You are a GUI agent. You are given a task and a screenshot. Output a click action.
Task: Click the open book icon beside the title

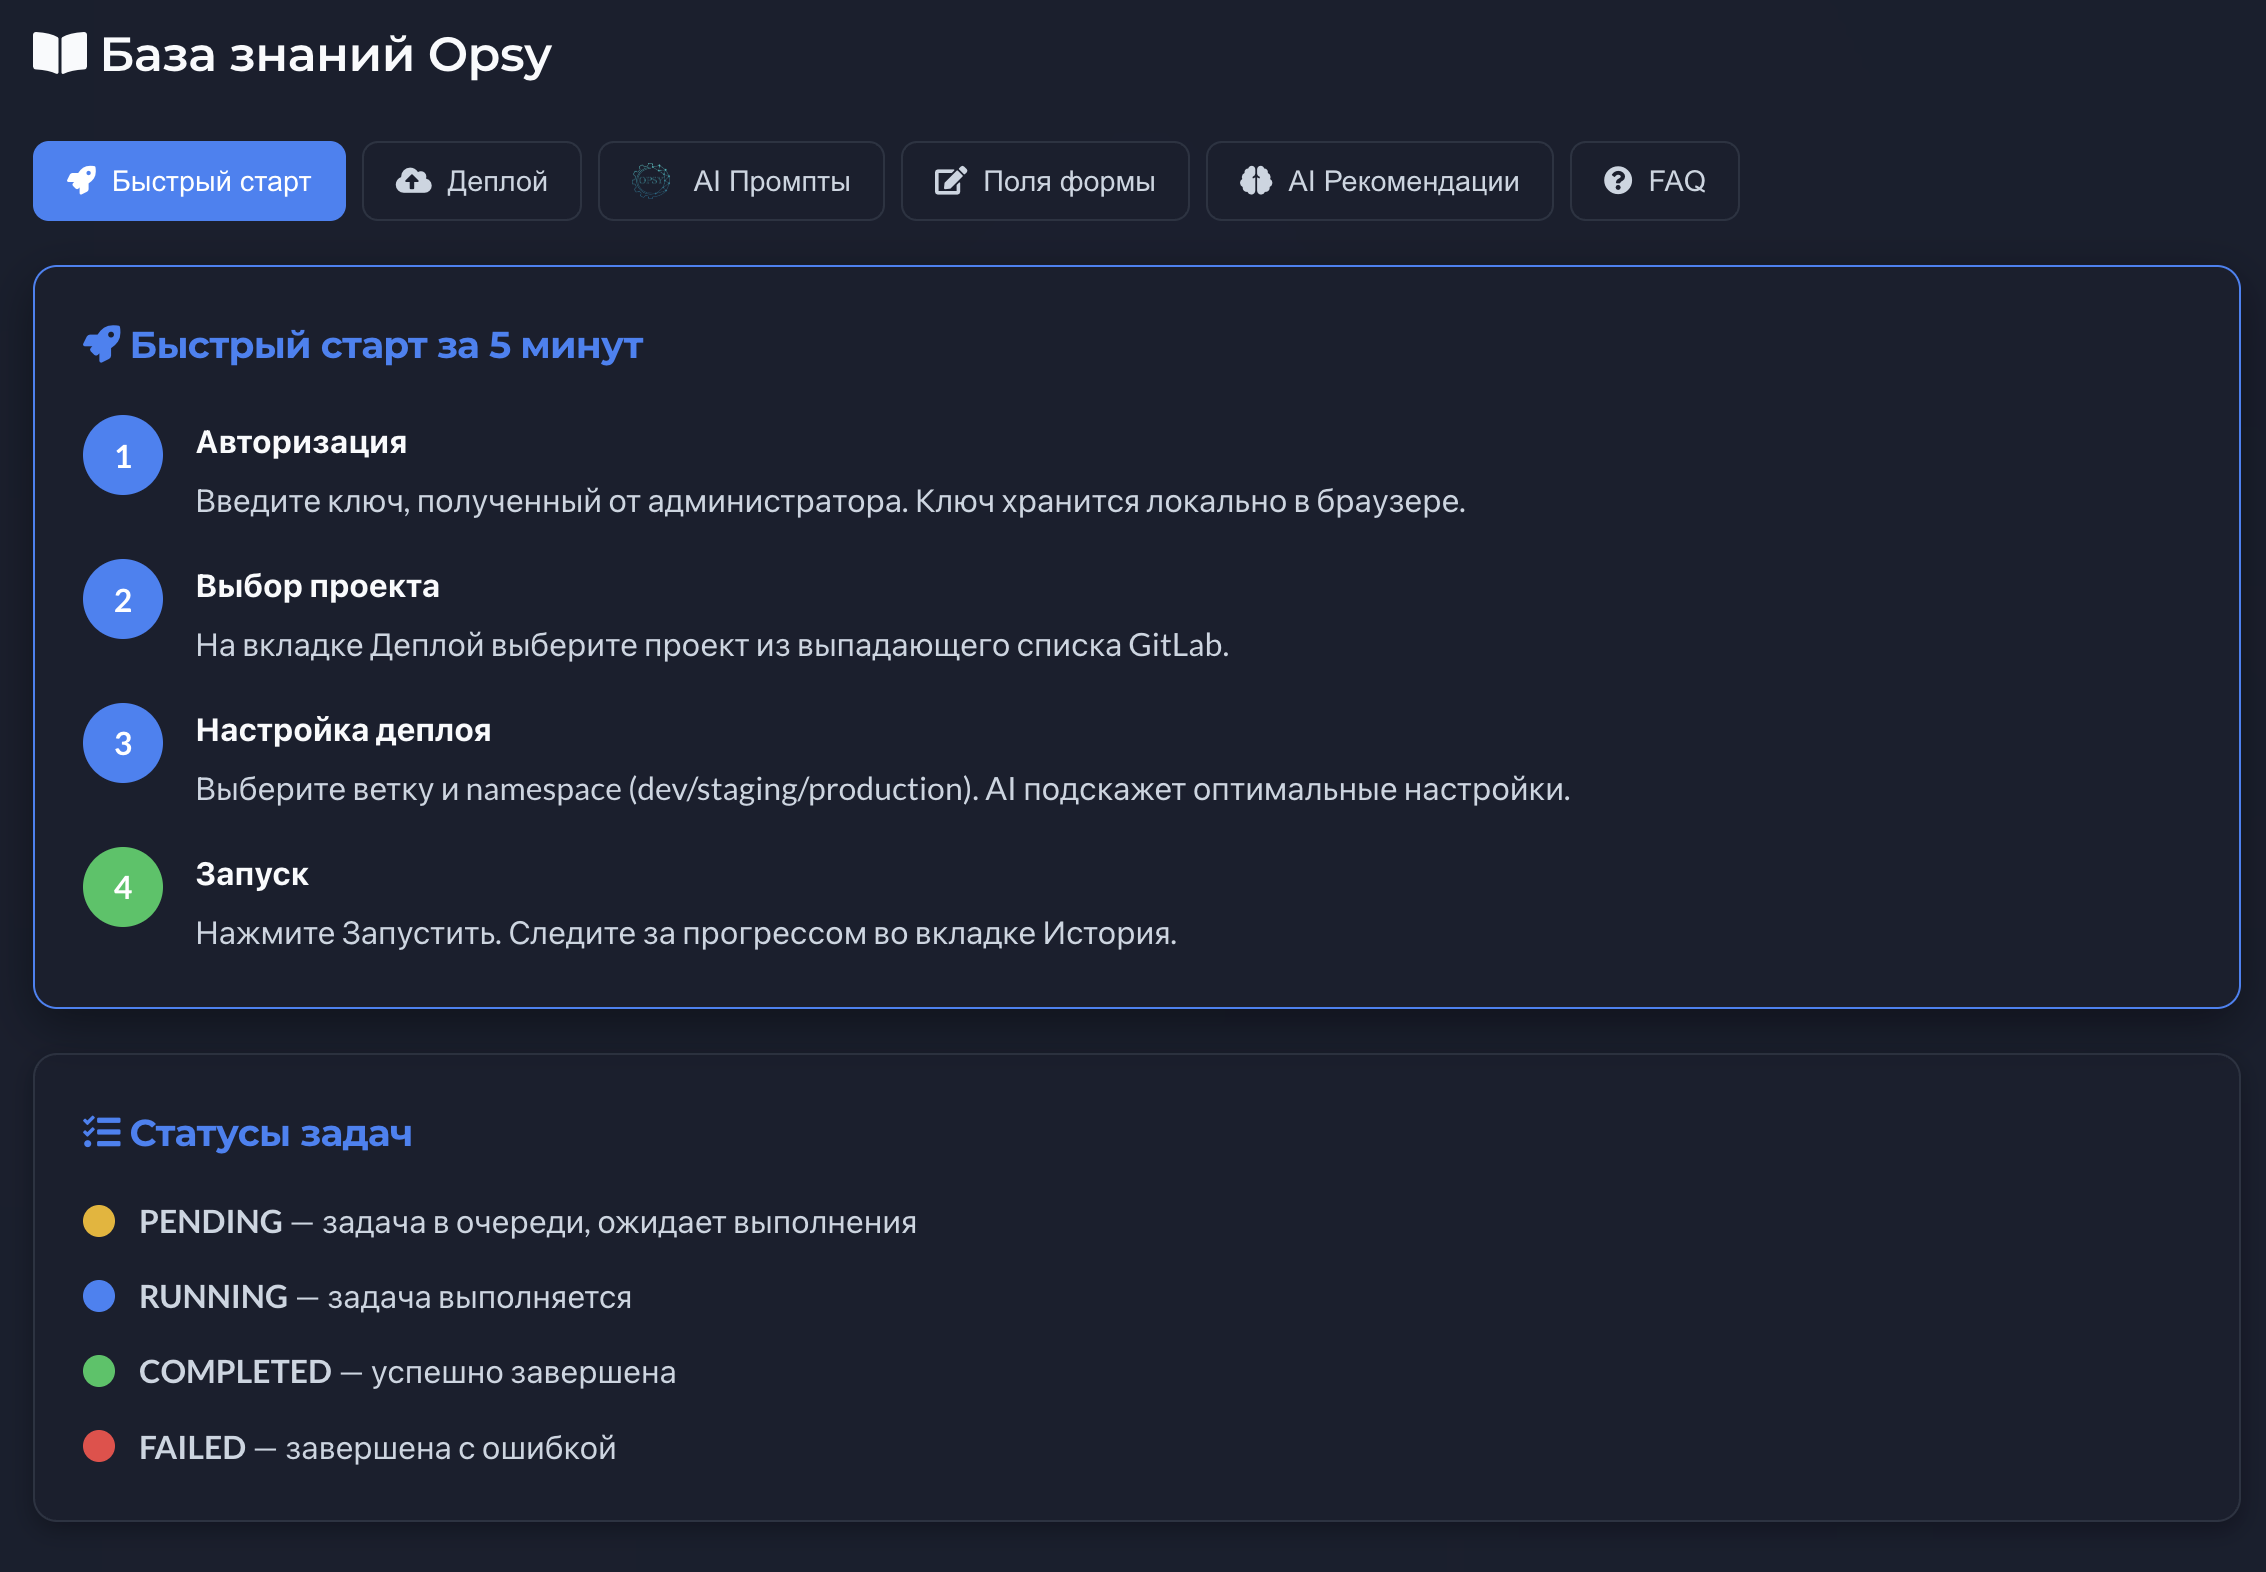(60, 53)
